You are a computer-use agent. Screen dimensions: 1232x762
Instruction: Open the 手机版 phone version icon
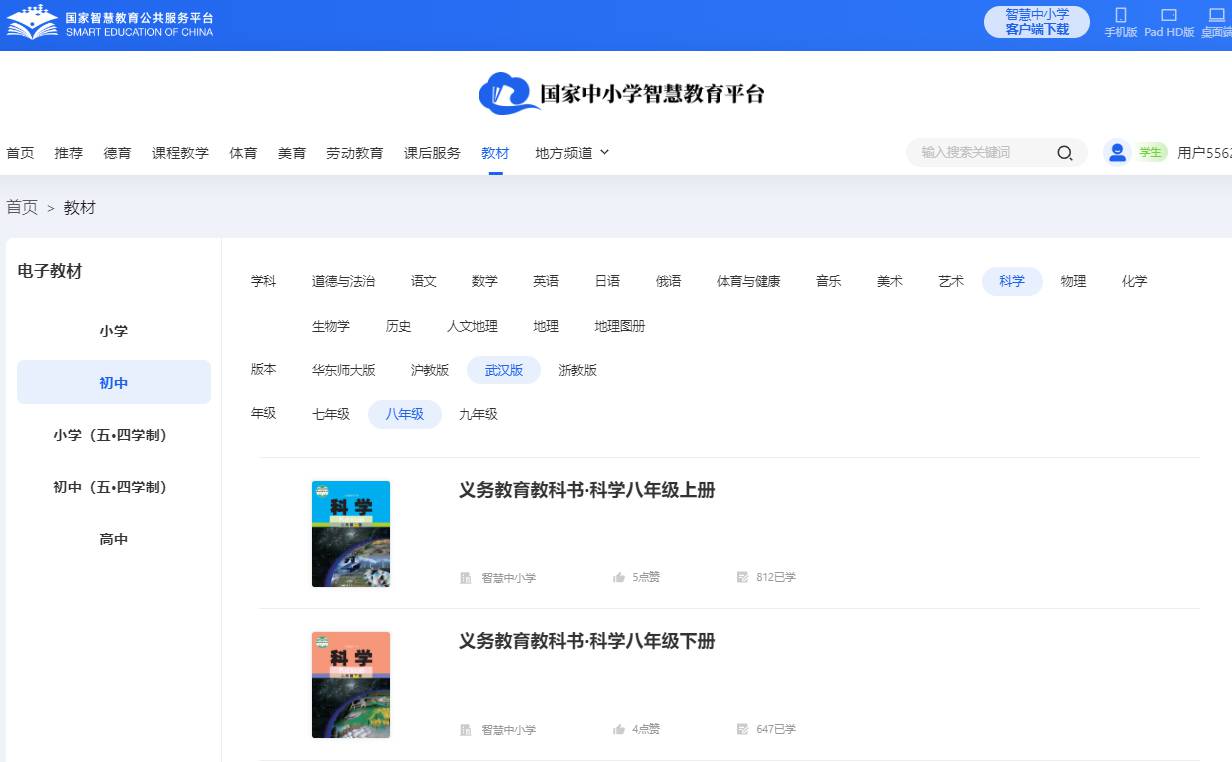1121,15
